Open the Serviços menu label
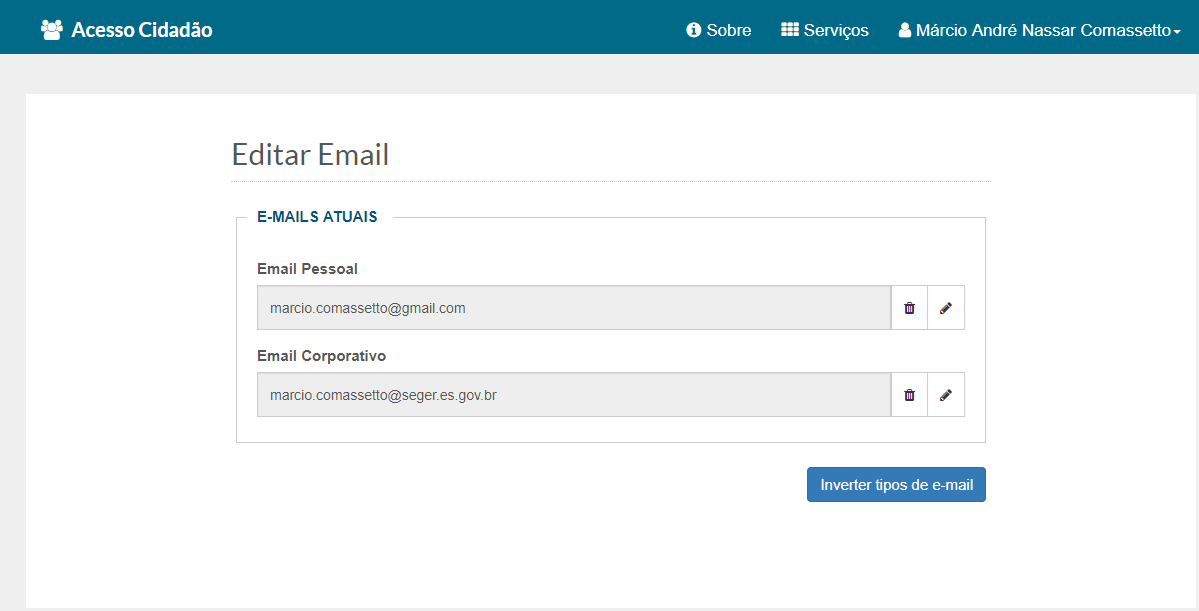 pos(836,30)
